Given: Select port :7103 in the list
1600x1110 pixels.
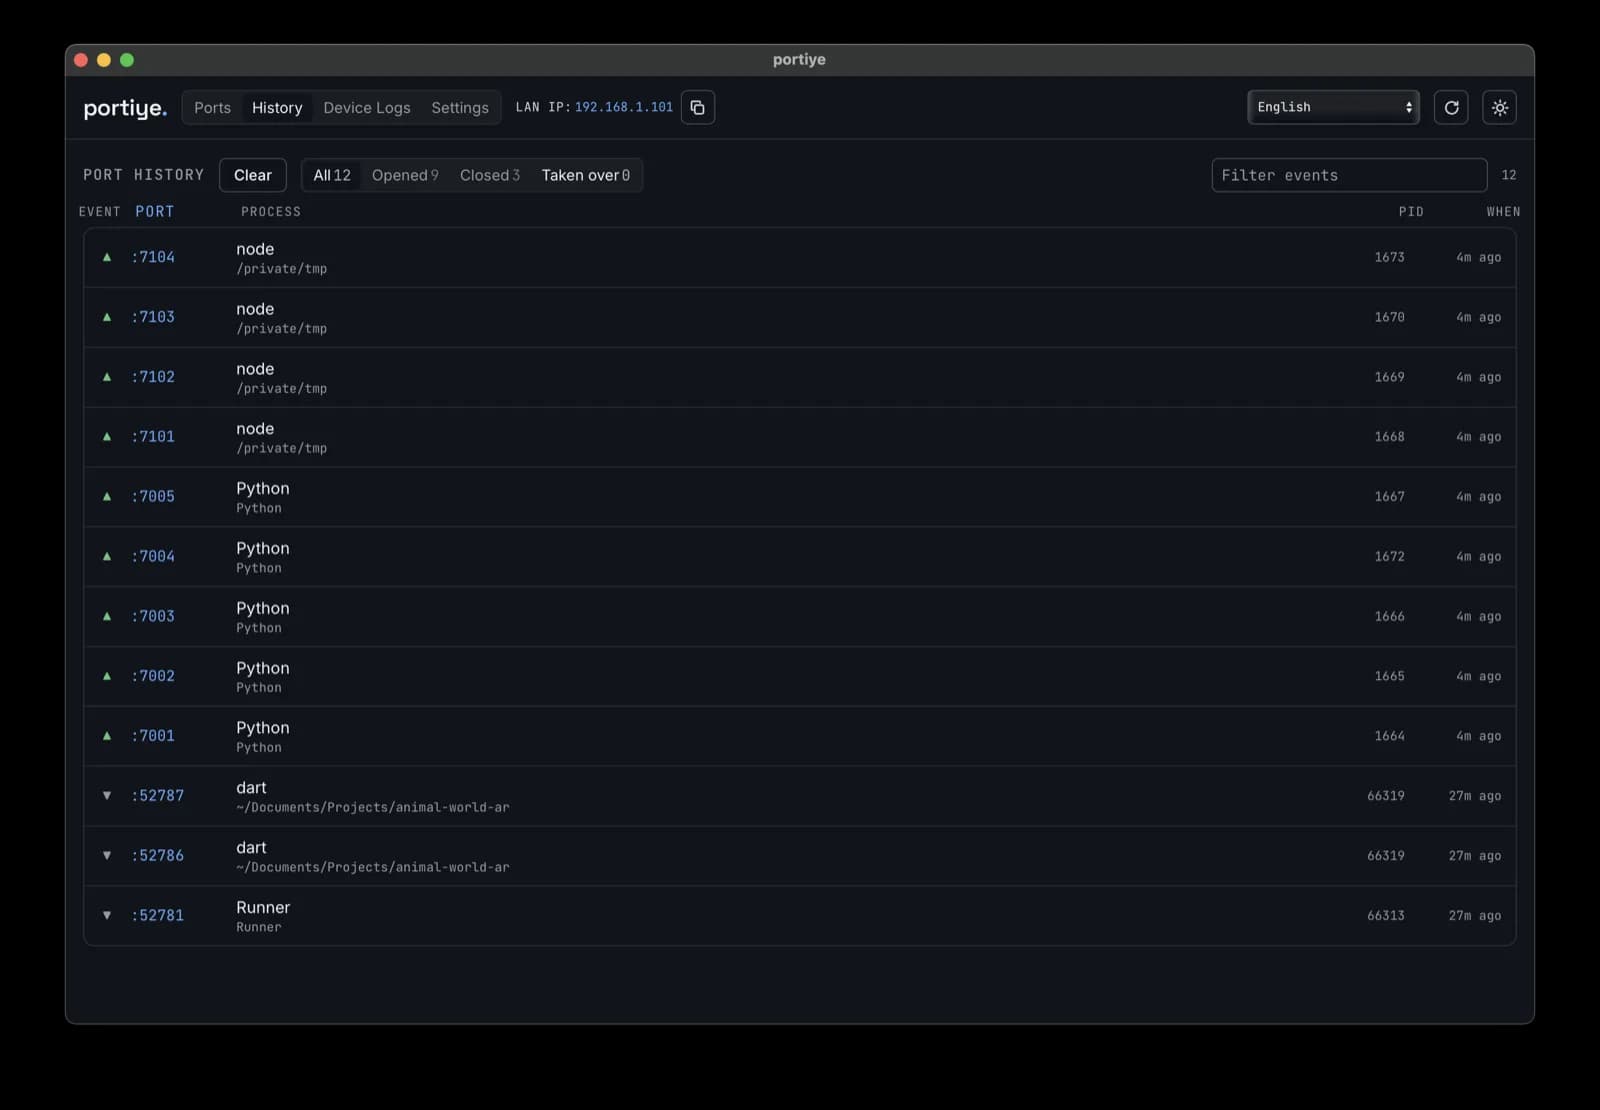Looking at the screenshot, I should coord(153,317).
